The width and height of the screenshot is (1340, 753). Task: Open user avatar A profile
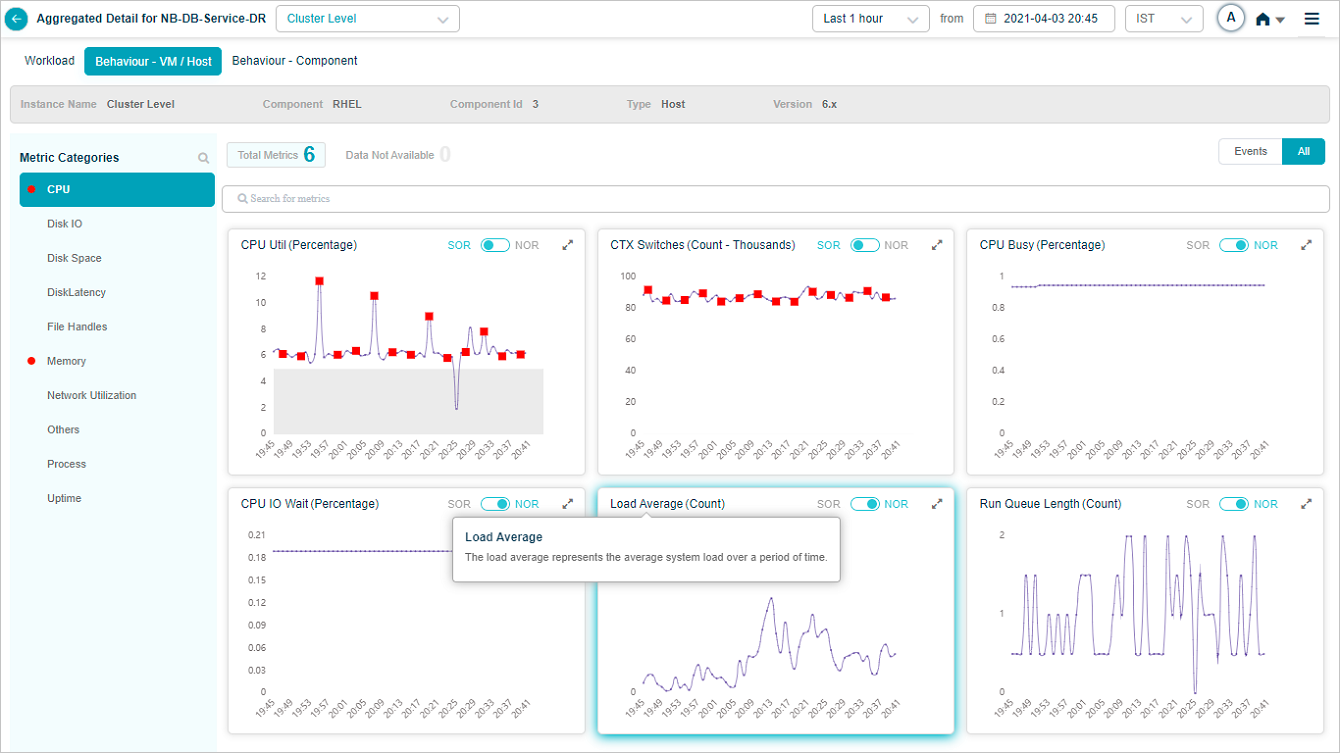click(x=1231, y=18)
